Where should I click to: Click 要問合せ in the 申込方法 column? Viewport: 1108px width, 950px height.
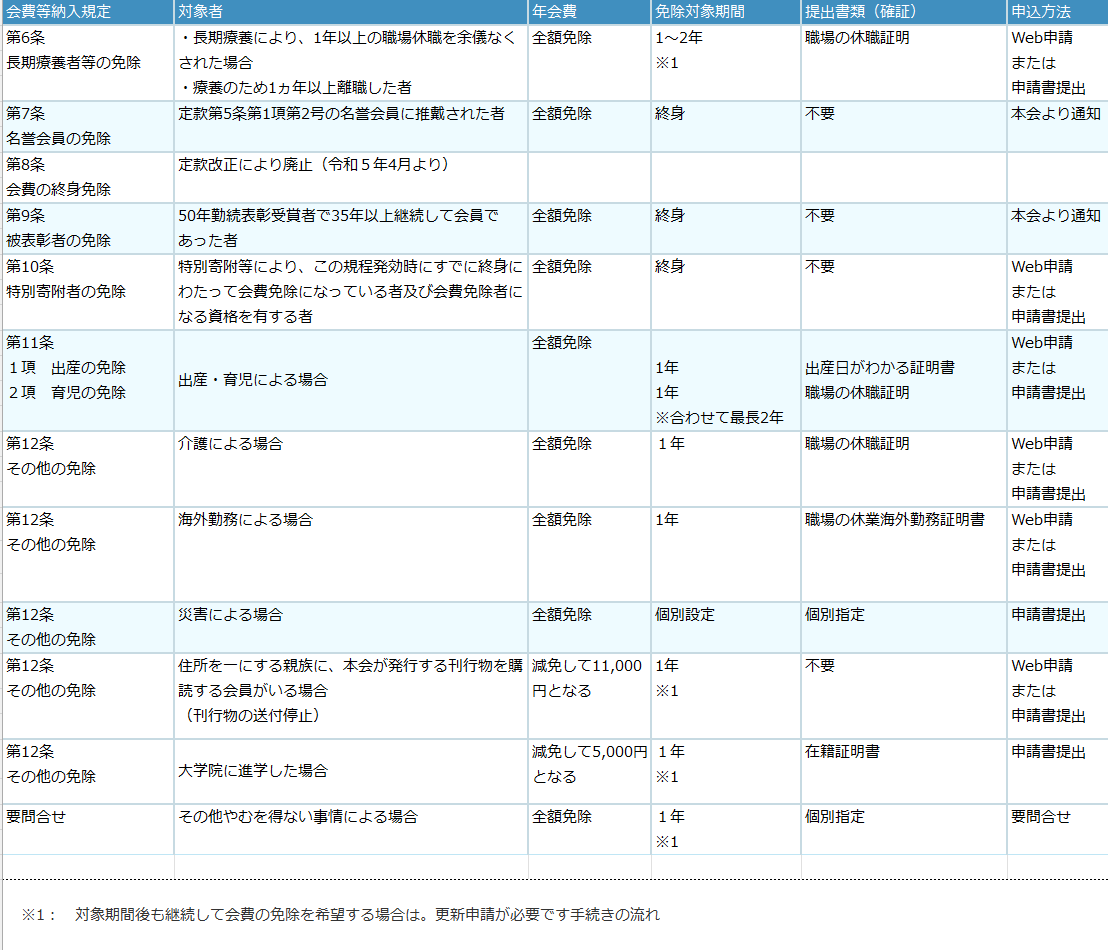tap(1041, 816)
